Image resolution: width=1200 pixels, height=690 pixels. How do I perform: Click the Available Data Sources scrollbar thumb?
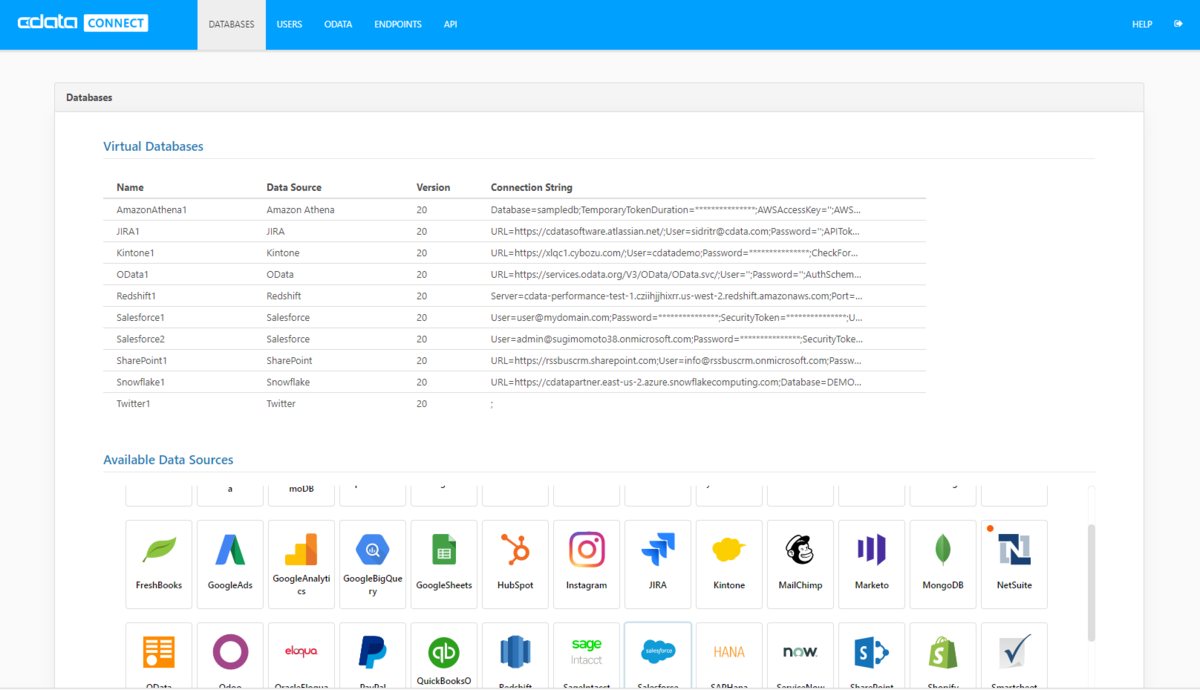click(x=1091, y=584)
